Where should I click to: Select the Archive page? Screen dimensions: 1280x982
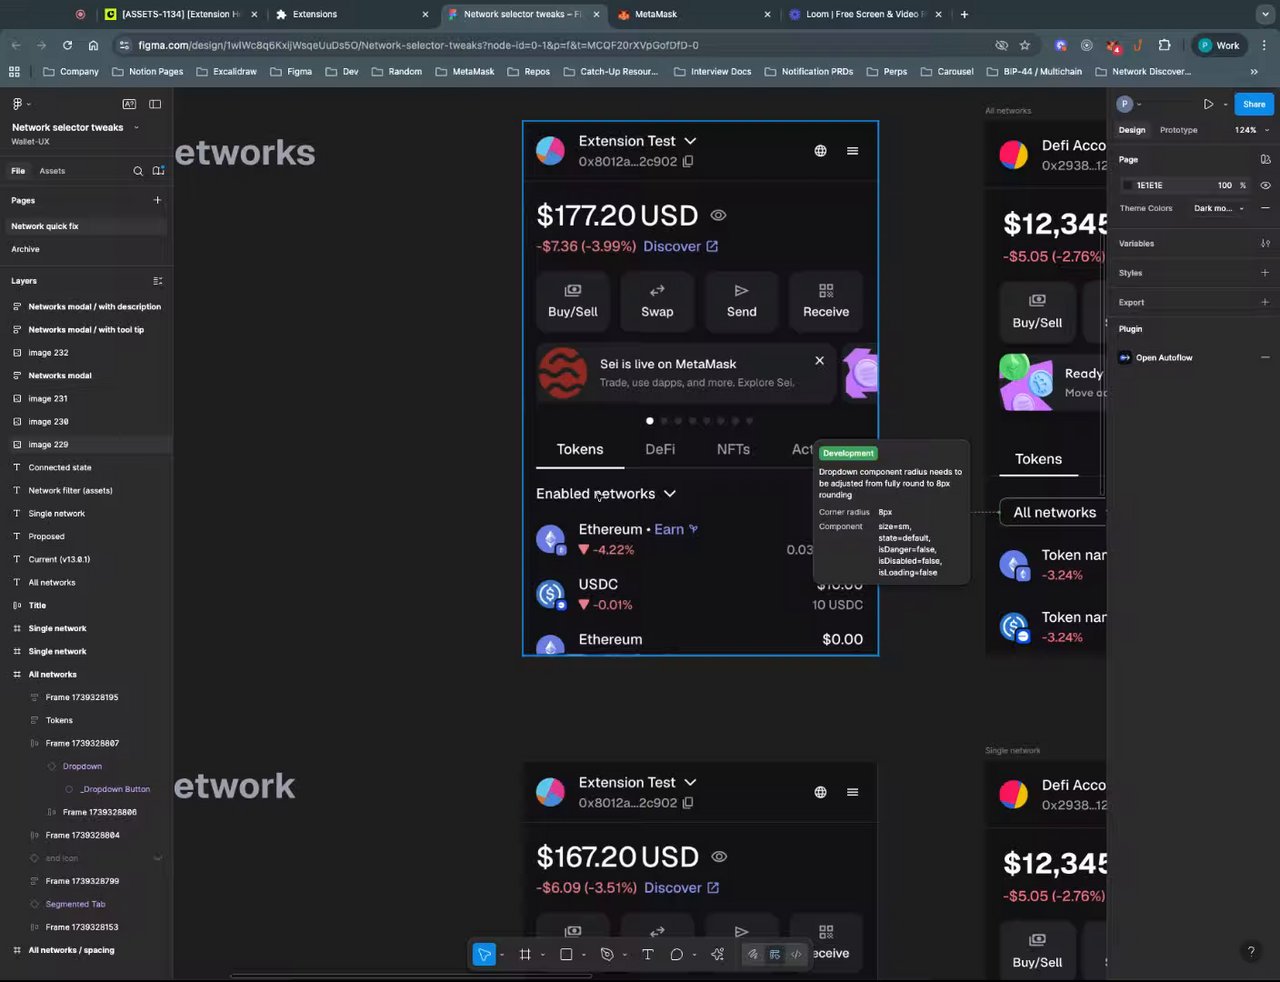click(x=25, y=249)
